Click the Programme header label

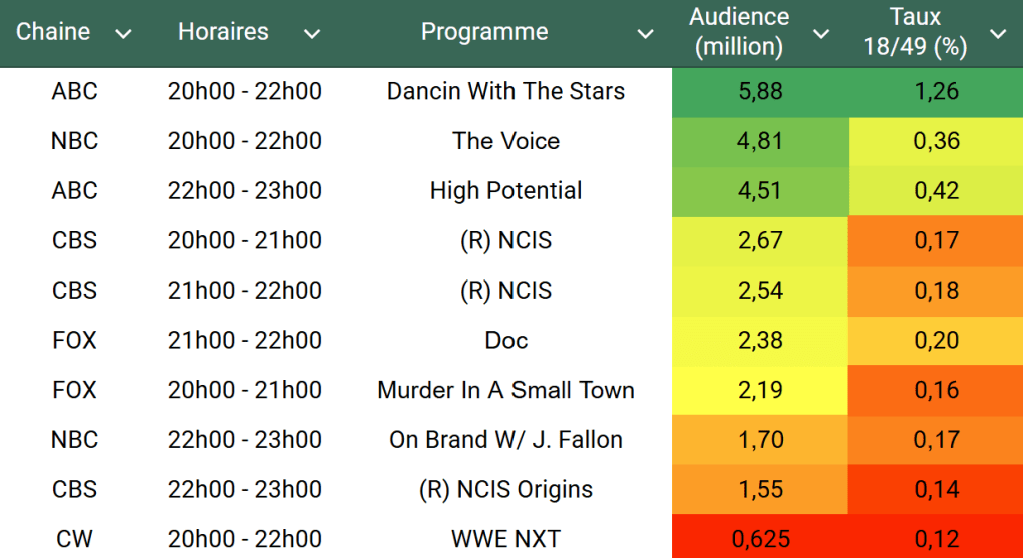click(484, 32)
